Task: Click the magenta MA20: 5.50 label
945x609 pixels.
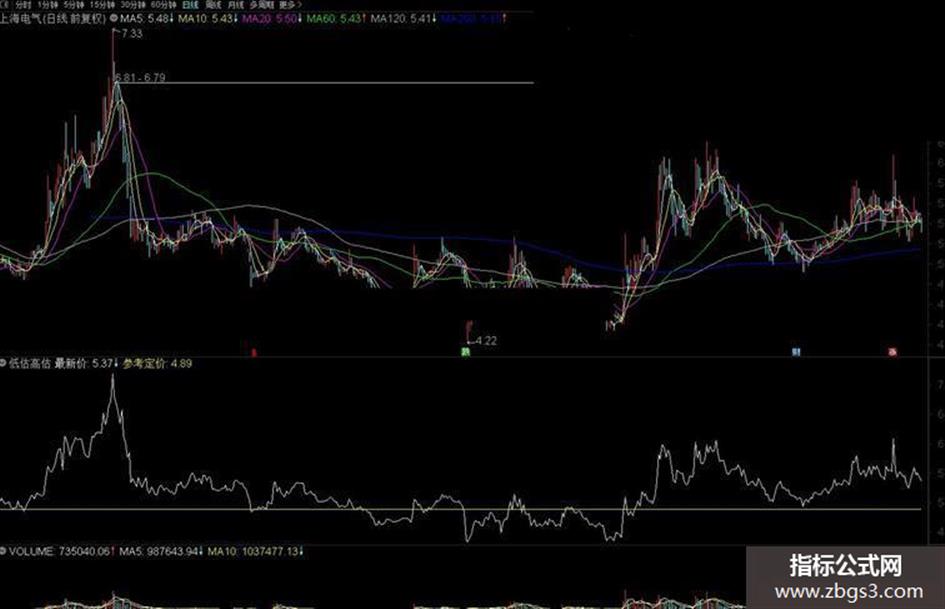Action: click(x=272, y=18)
